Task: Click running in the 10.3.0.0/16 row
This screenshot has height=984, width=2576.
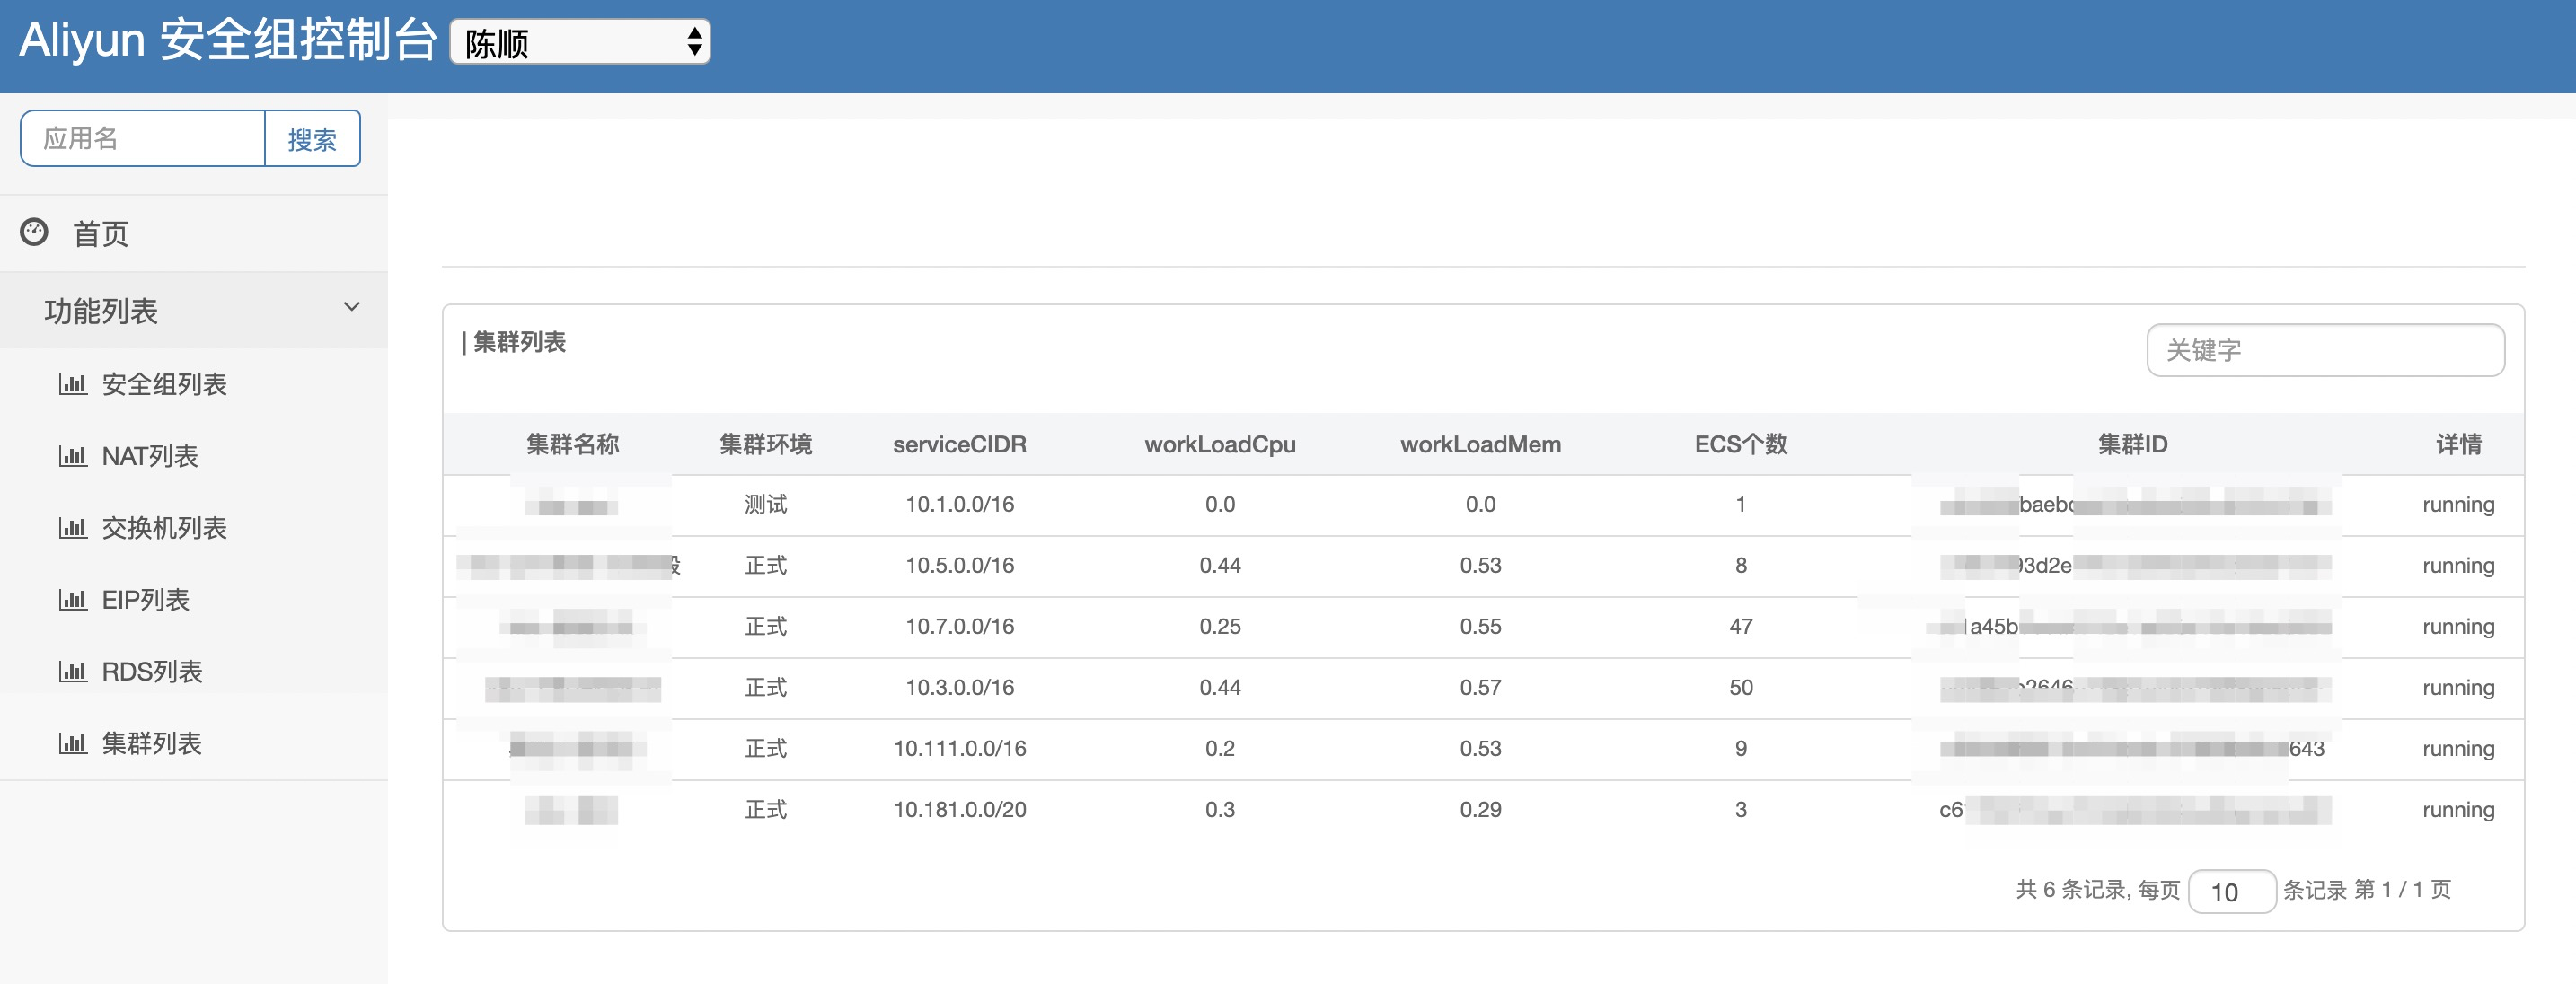Action: point(2459,687)
